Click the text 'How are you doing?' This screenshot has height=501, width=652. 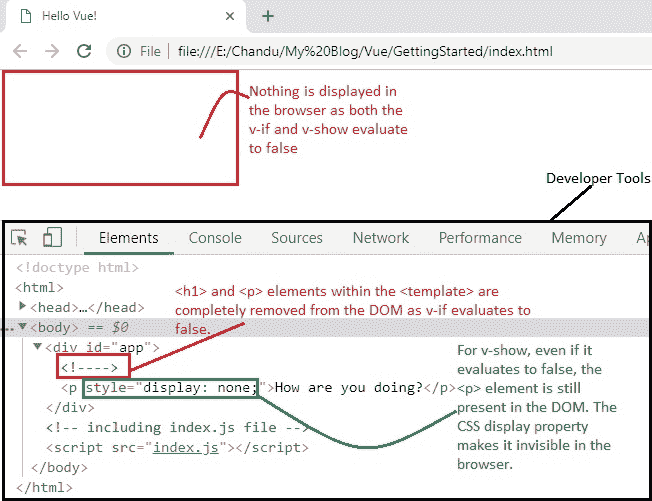pos(348,387)
